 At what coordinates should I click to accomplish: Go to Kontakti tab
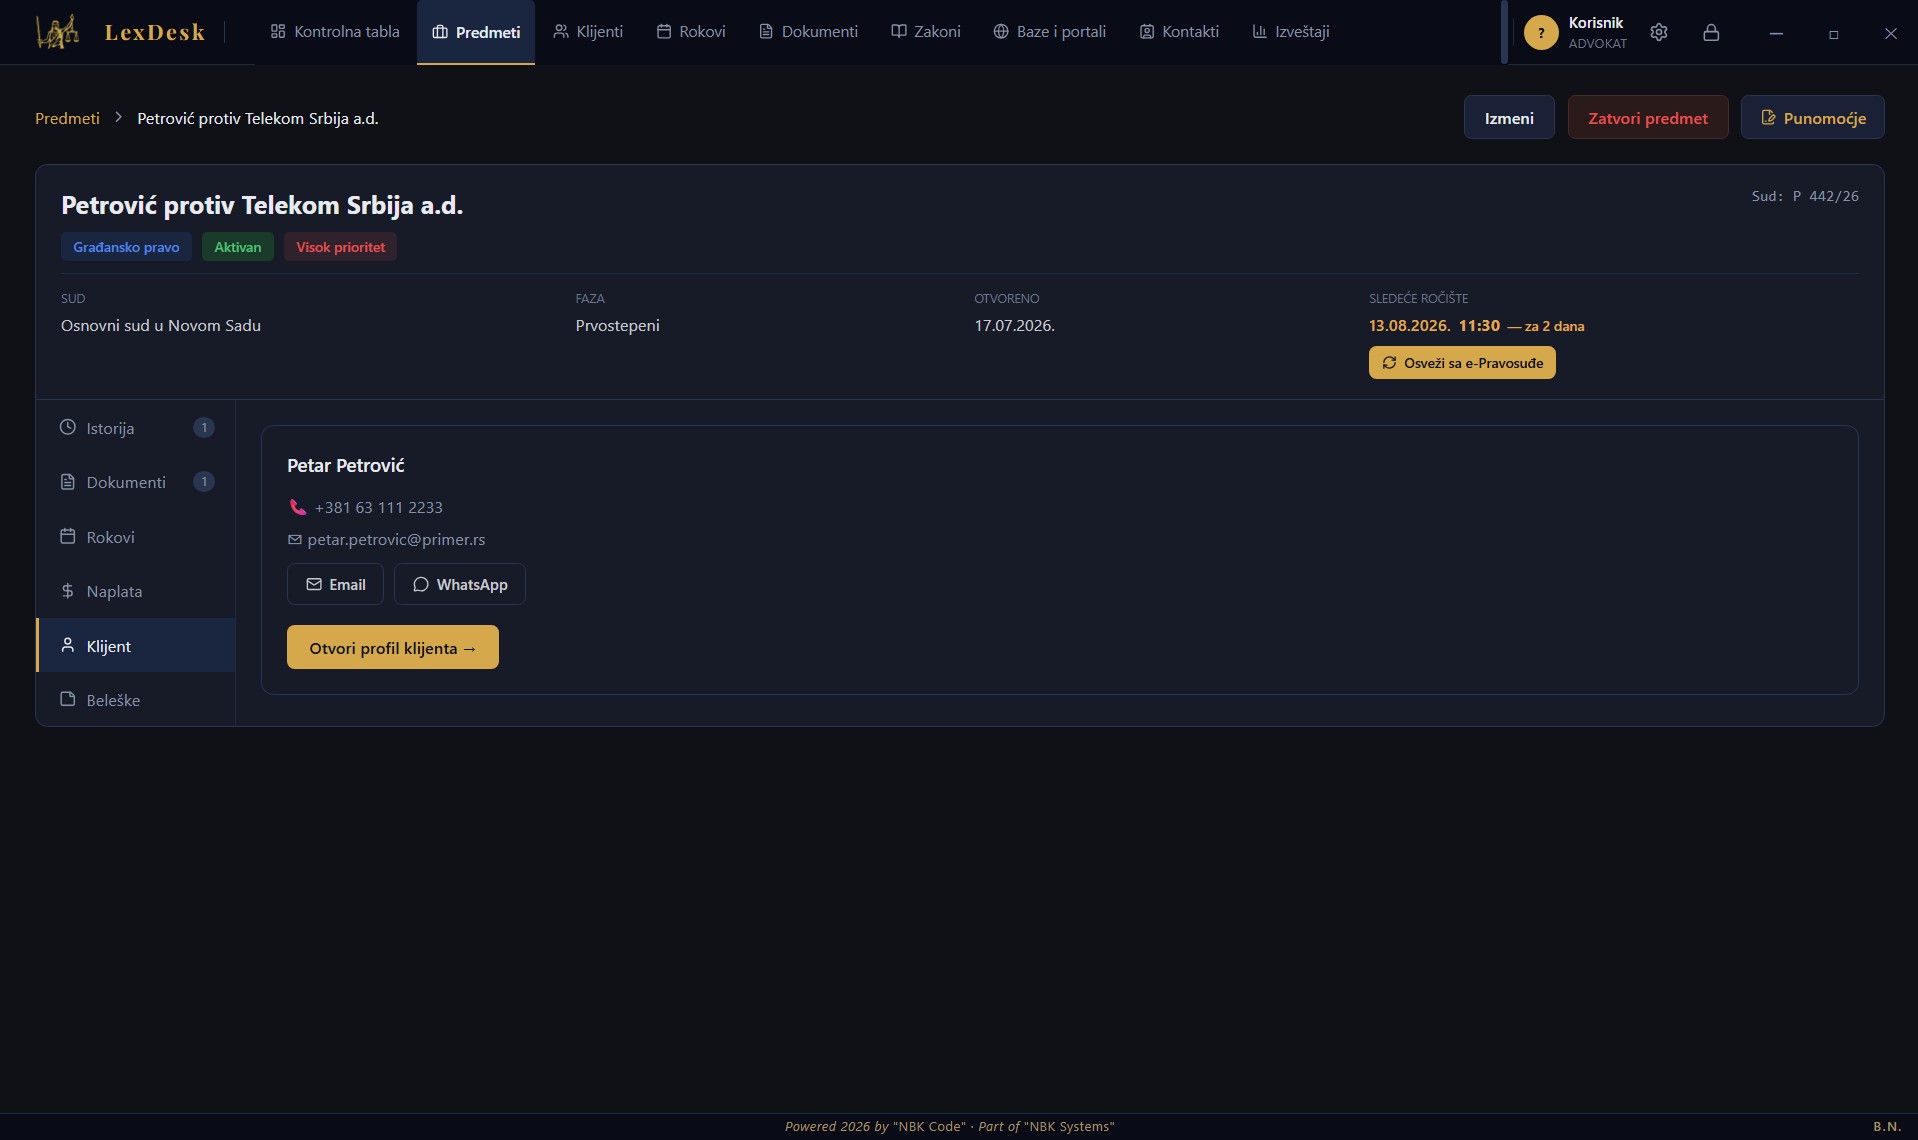(1179, 32)
